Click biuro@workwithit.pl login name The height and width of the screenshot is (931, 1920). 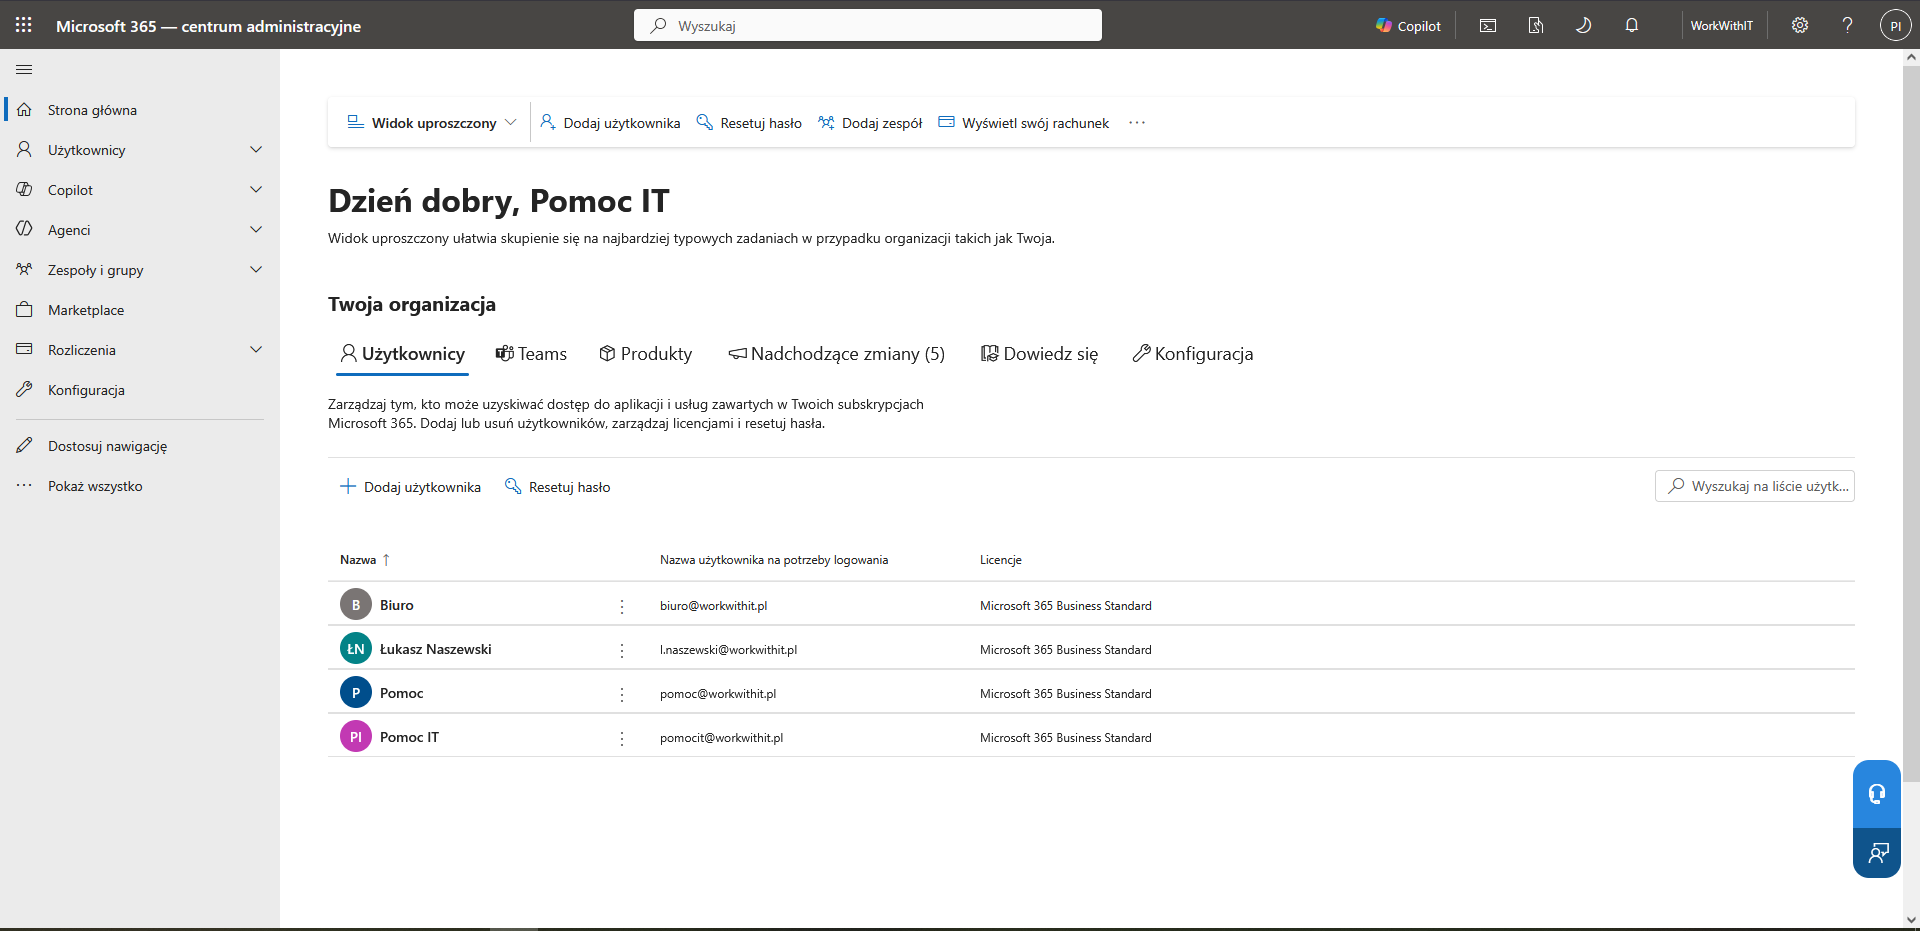714,606
